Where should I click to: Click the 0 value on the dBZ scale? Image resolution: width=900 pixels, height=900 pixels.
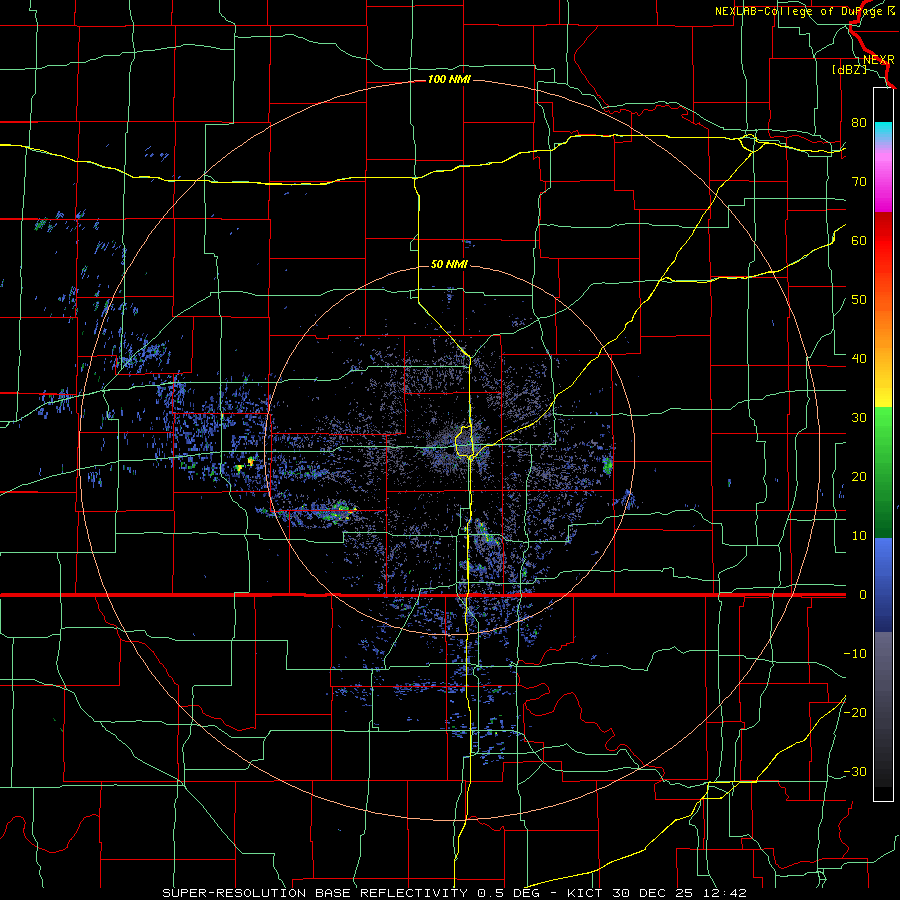click(863, 595)
